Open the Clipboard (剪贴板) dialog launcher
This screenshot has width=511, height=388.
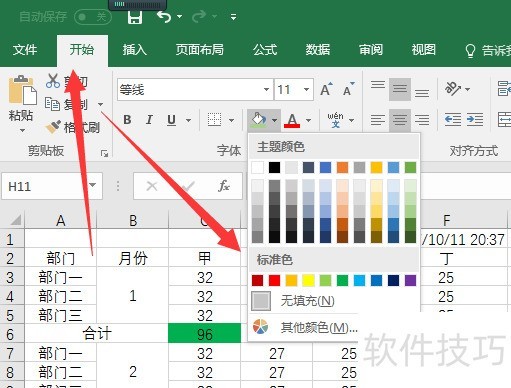pyautogui.click(x=104, y=153)
